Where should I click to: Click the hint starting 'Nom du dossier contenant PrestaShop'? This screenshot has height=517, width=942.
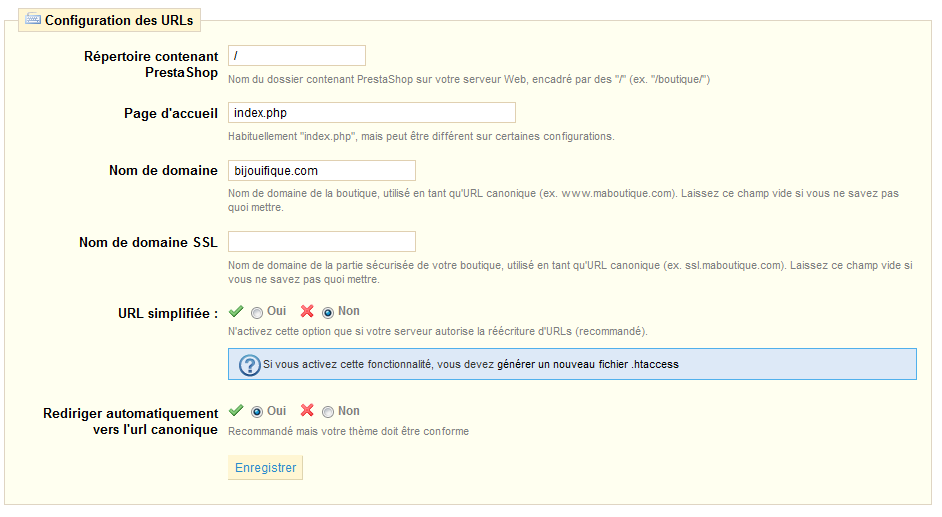(469, 79)
